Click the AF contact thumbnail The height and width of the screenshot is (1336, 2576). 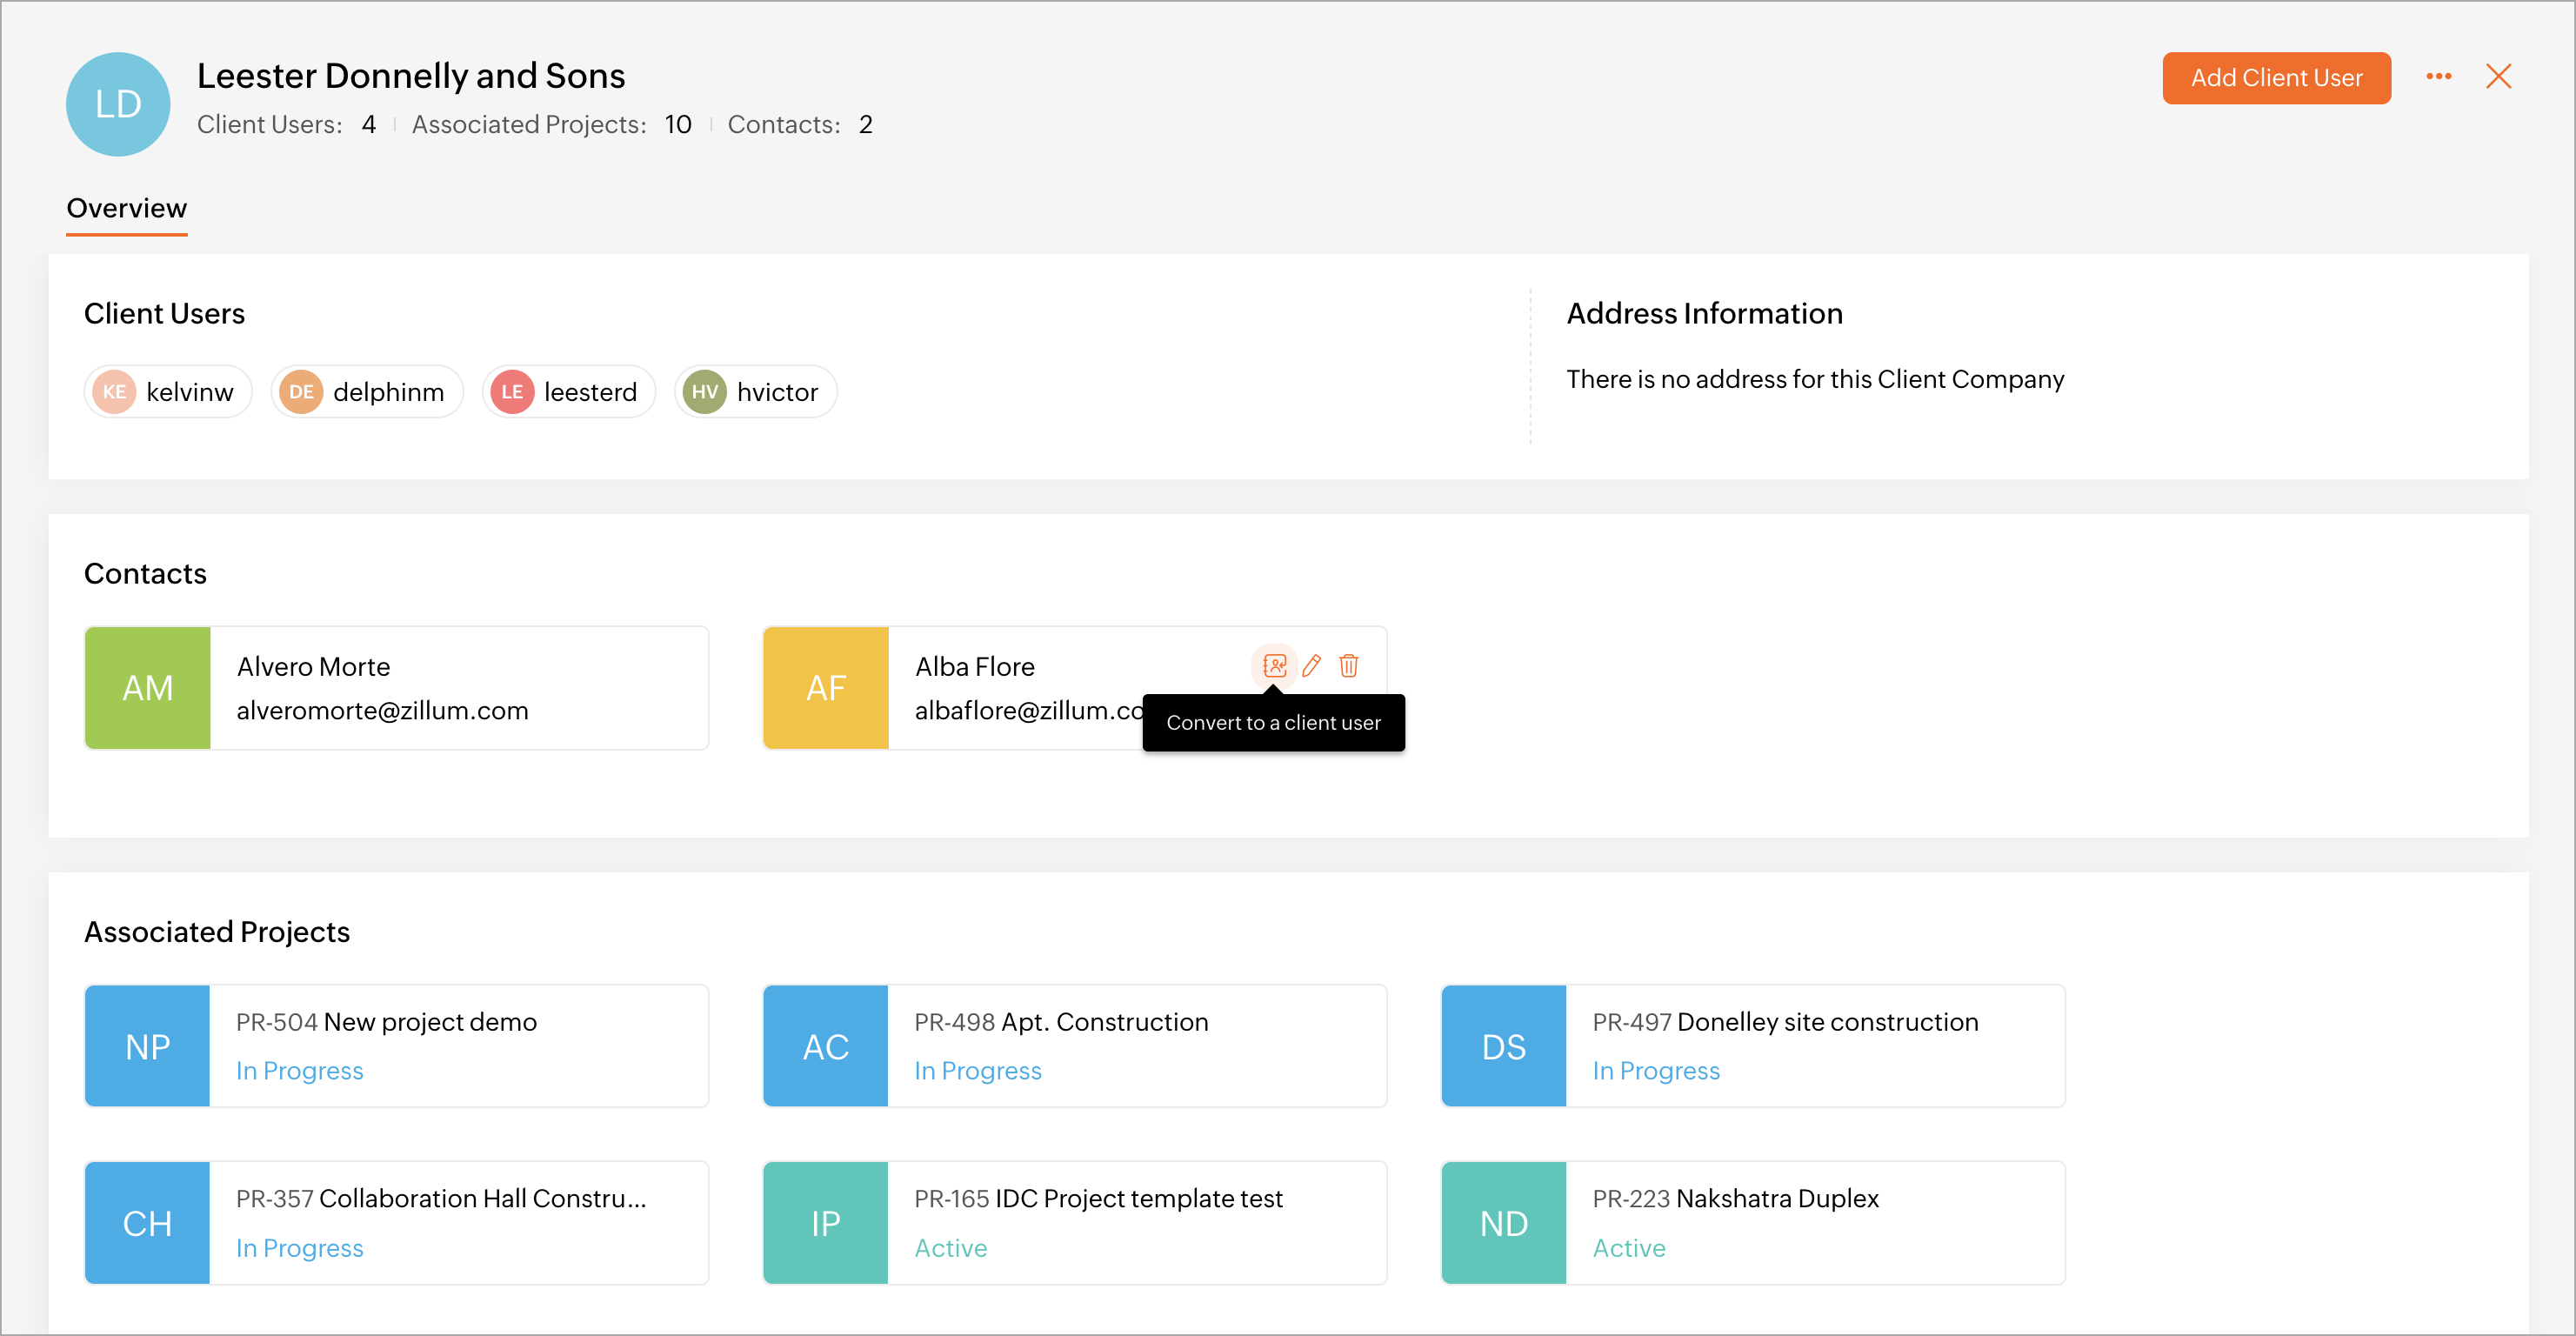[825, 688]
